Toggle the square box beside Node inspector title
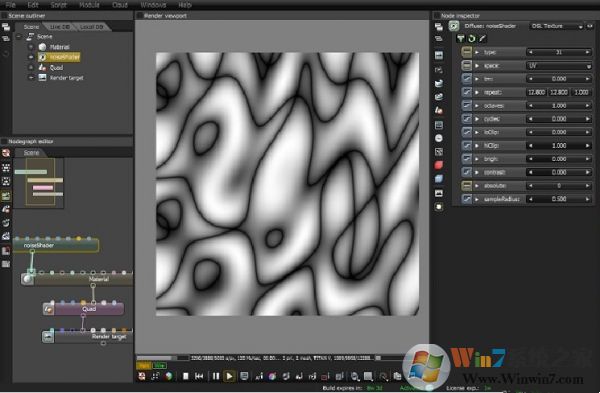 point(437,16)
